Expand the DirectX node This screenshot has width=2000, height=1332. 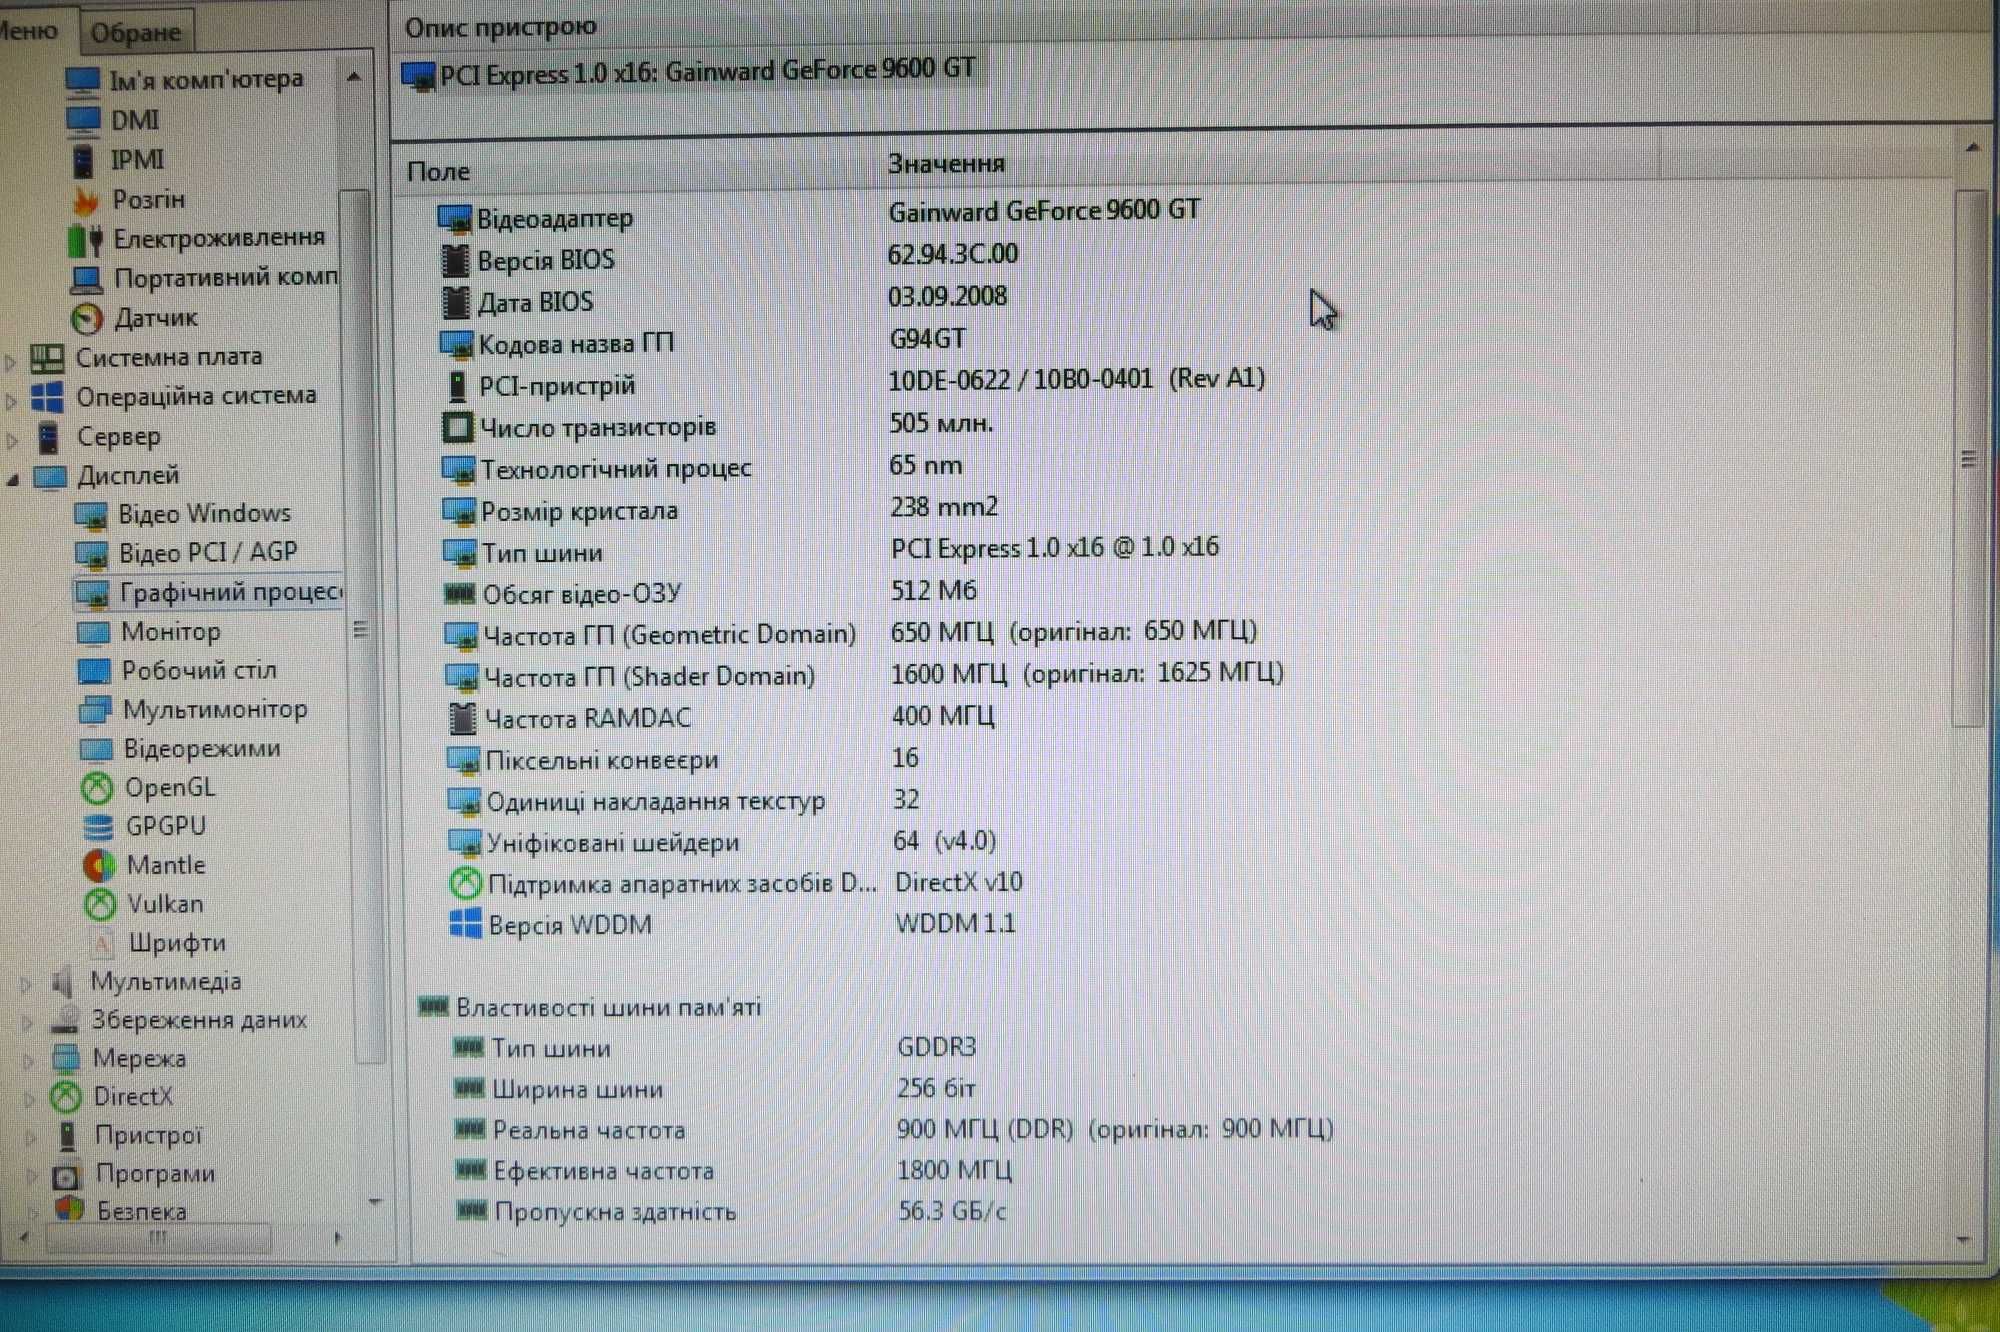[29, 1099]
